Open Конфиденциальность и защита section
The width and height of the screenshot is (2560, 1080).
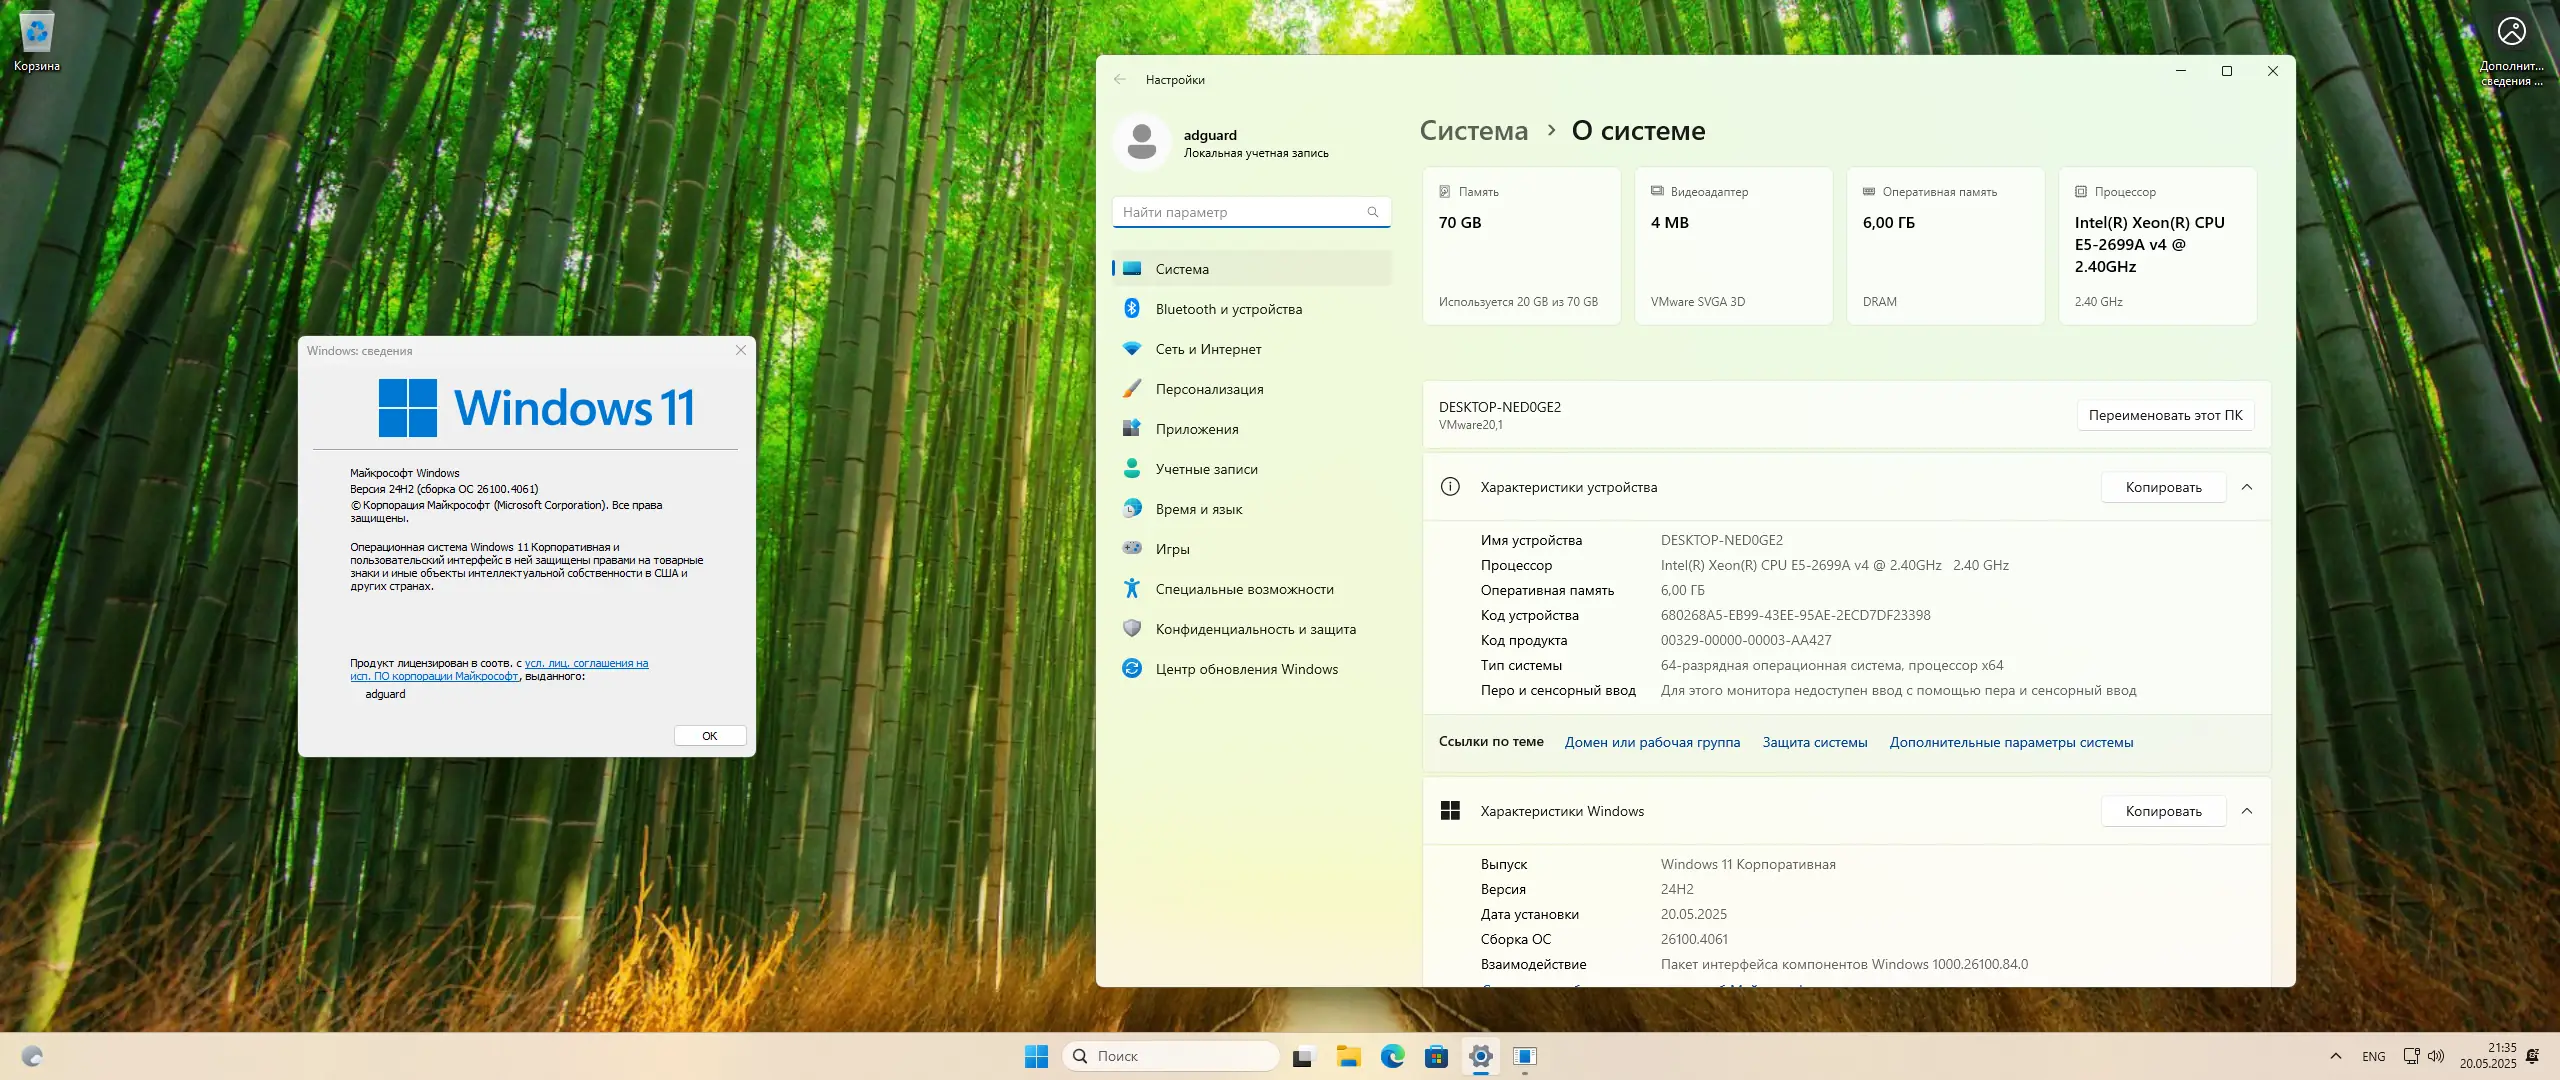(x=1255, y=629)
